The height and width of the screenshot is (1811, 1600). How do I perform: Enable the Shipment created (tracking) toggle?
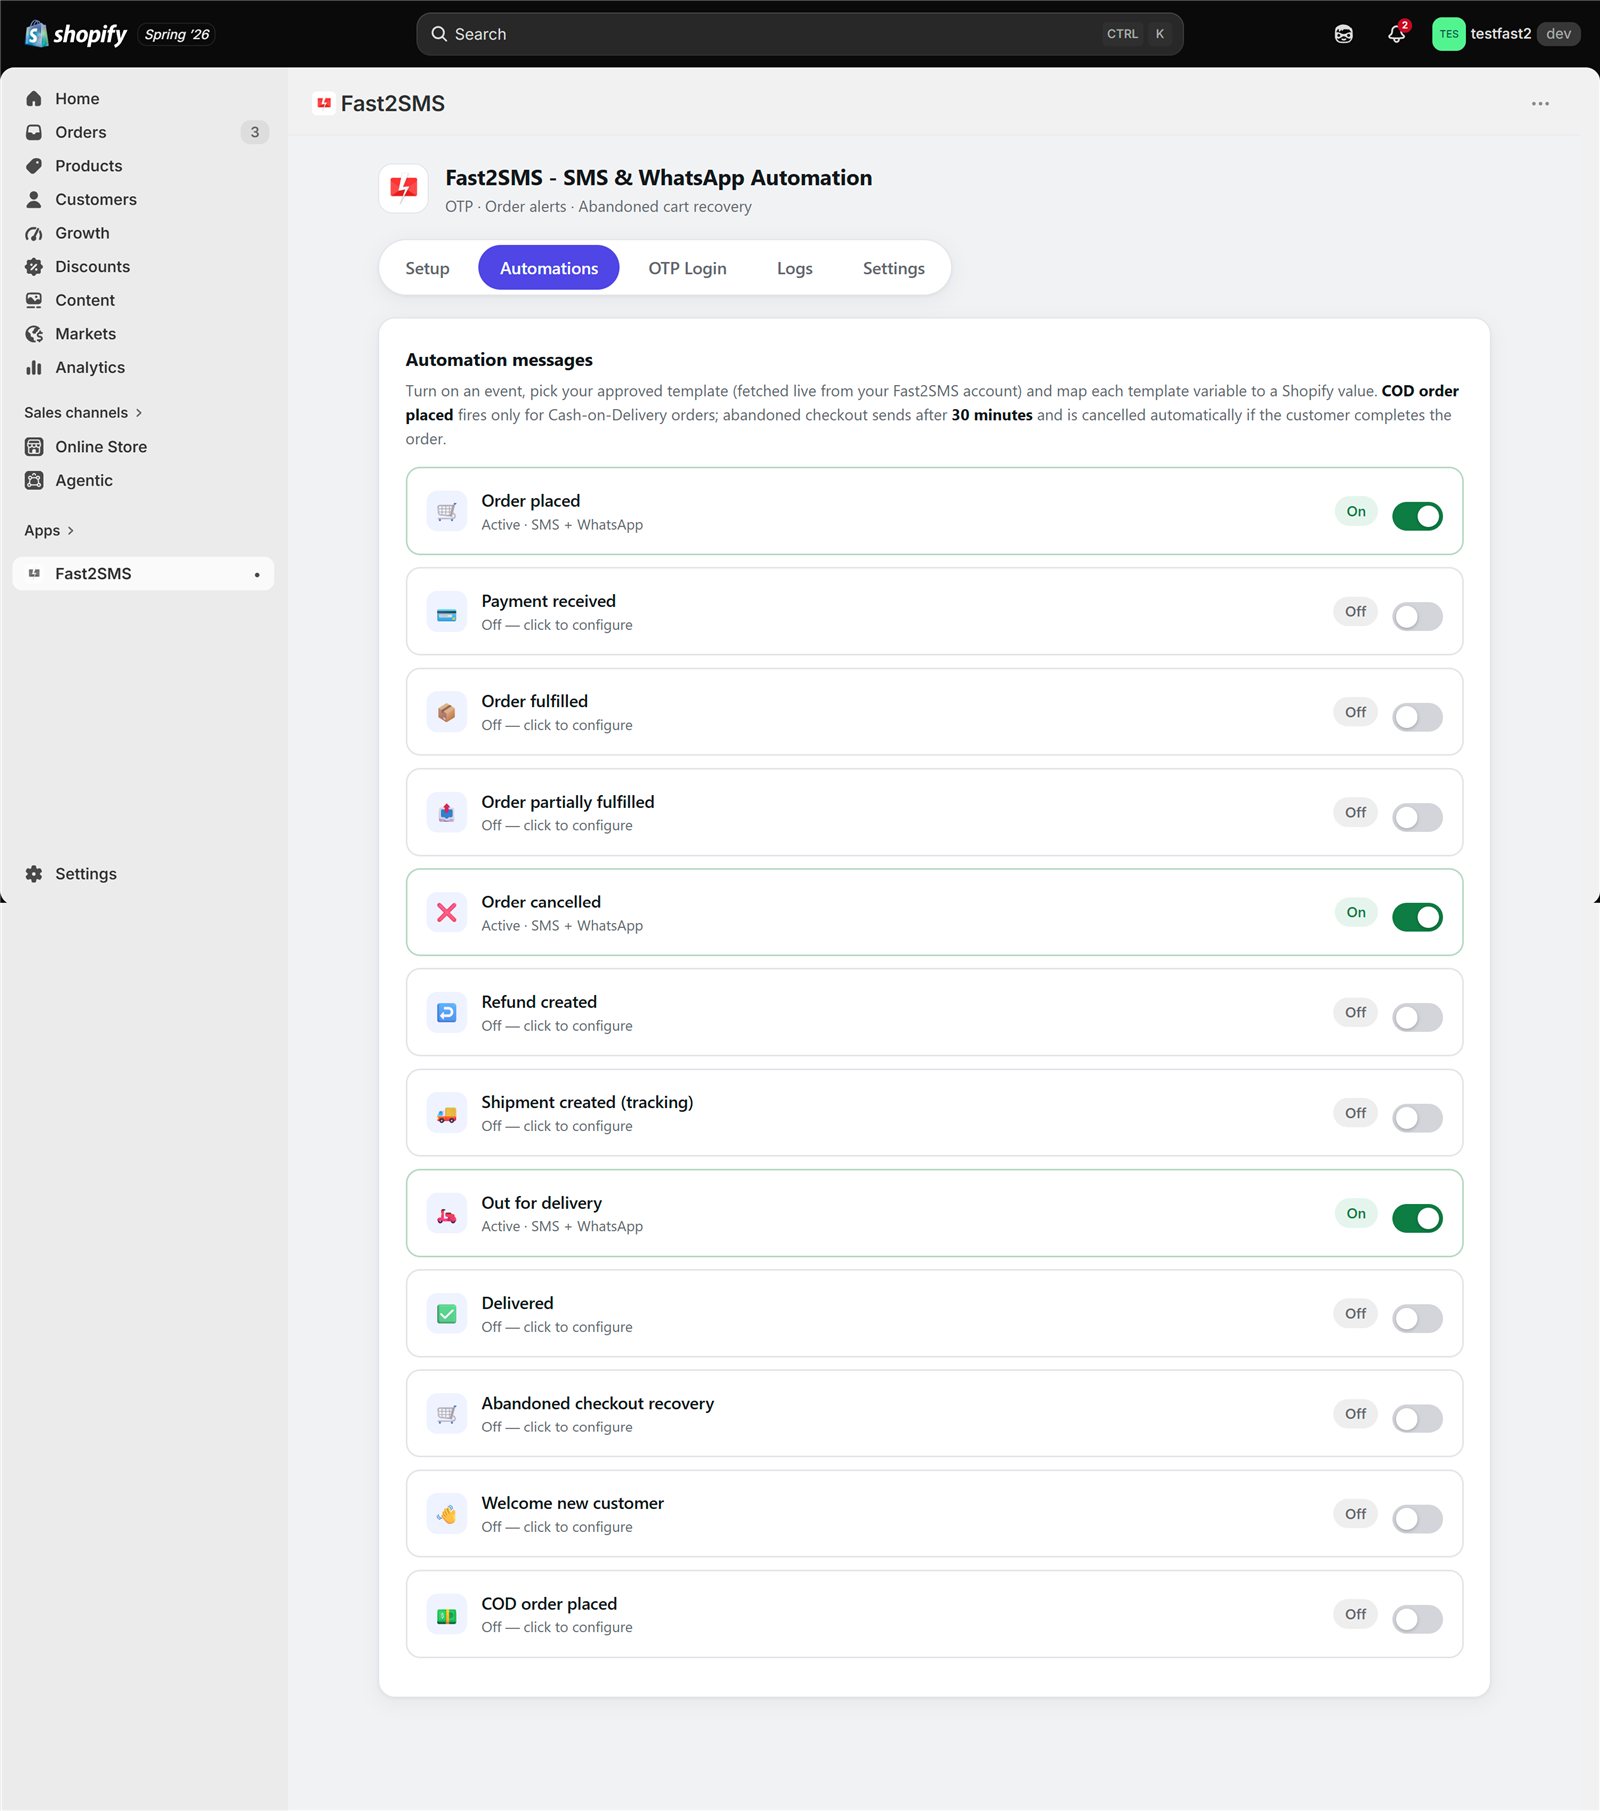coord(1417,1118)
